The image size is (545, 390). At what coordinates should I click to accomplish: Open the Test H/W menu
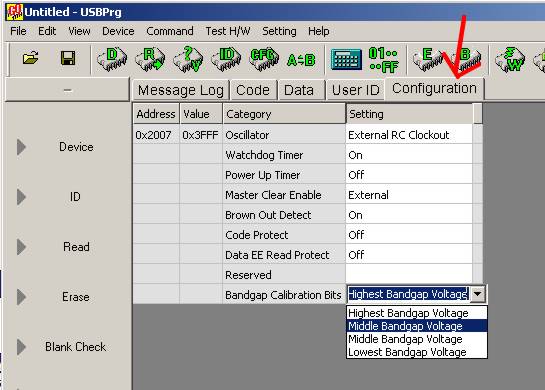[228, 31]
